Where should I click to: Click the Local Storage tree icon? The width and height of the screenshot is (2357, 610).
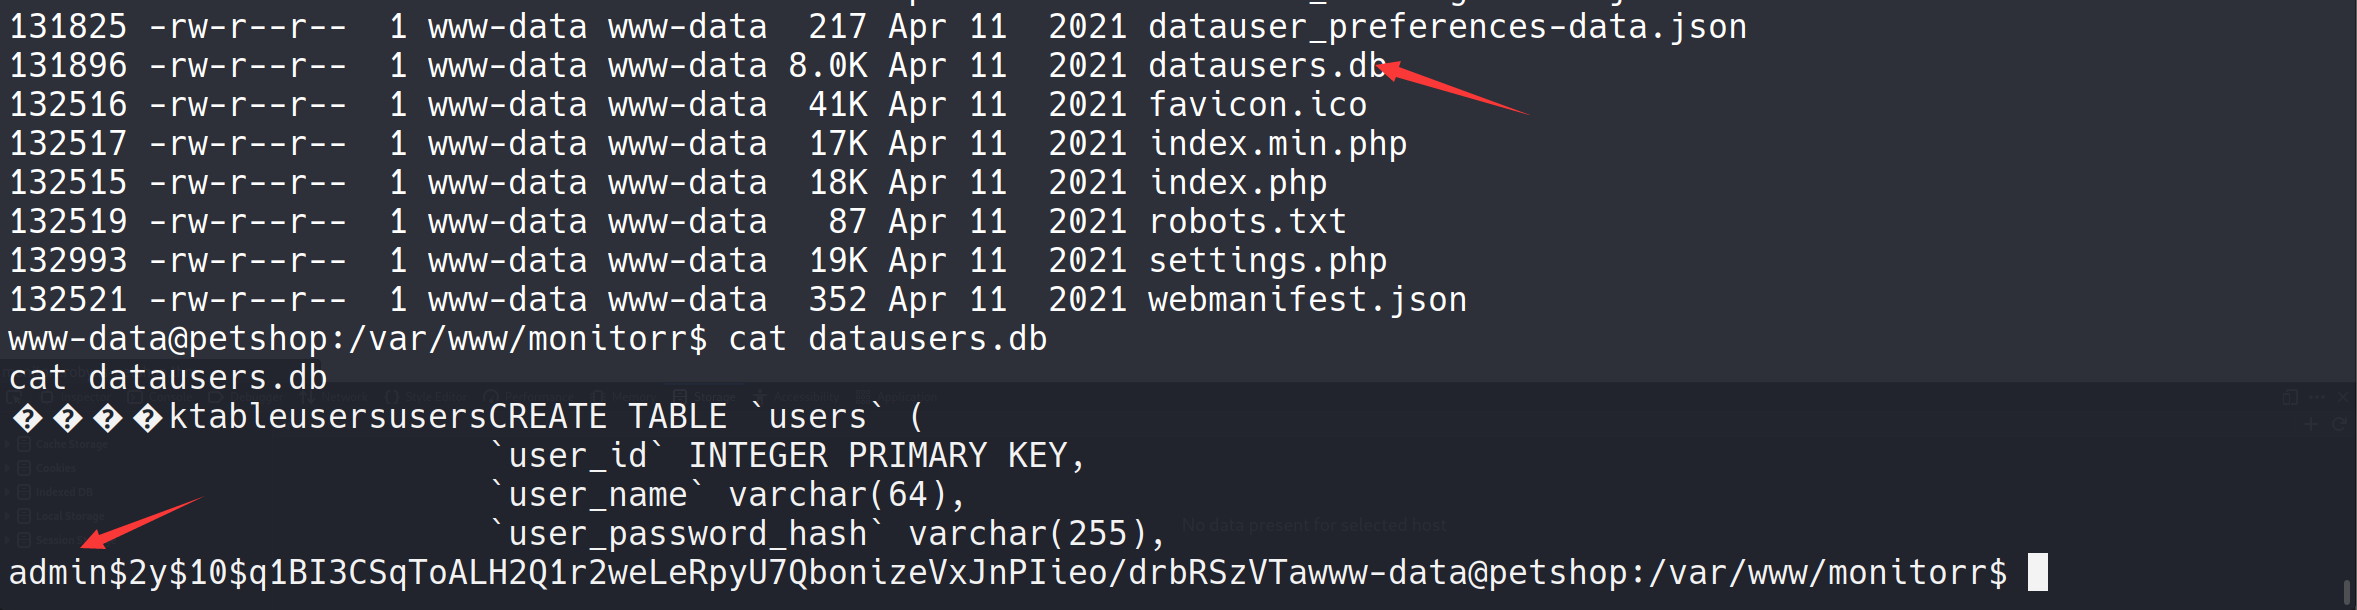point(24,516)
